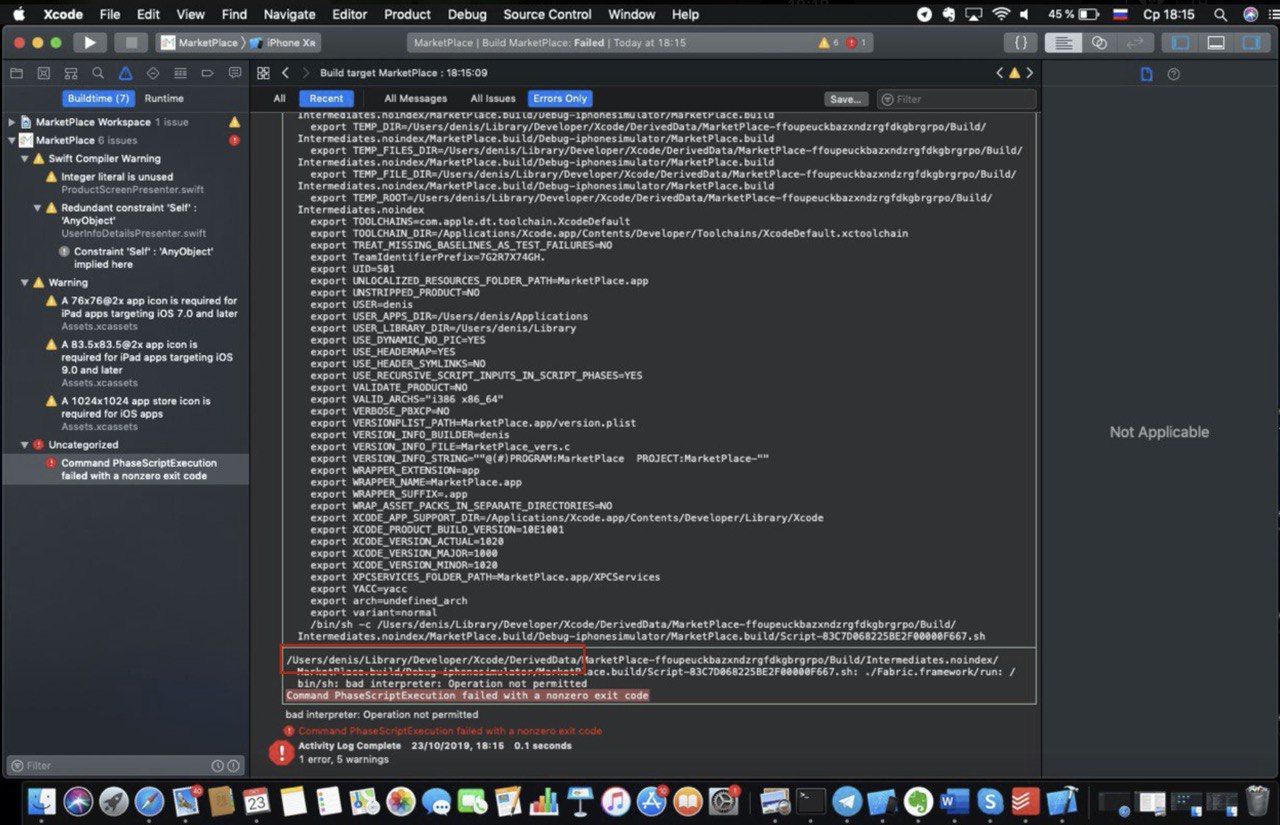
Task: Open the Report navigator speech bubble icon
Action: click(235, 73)
